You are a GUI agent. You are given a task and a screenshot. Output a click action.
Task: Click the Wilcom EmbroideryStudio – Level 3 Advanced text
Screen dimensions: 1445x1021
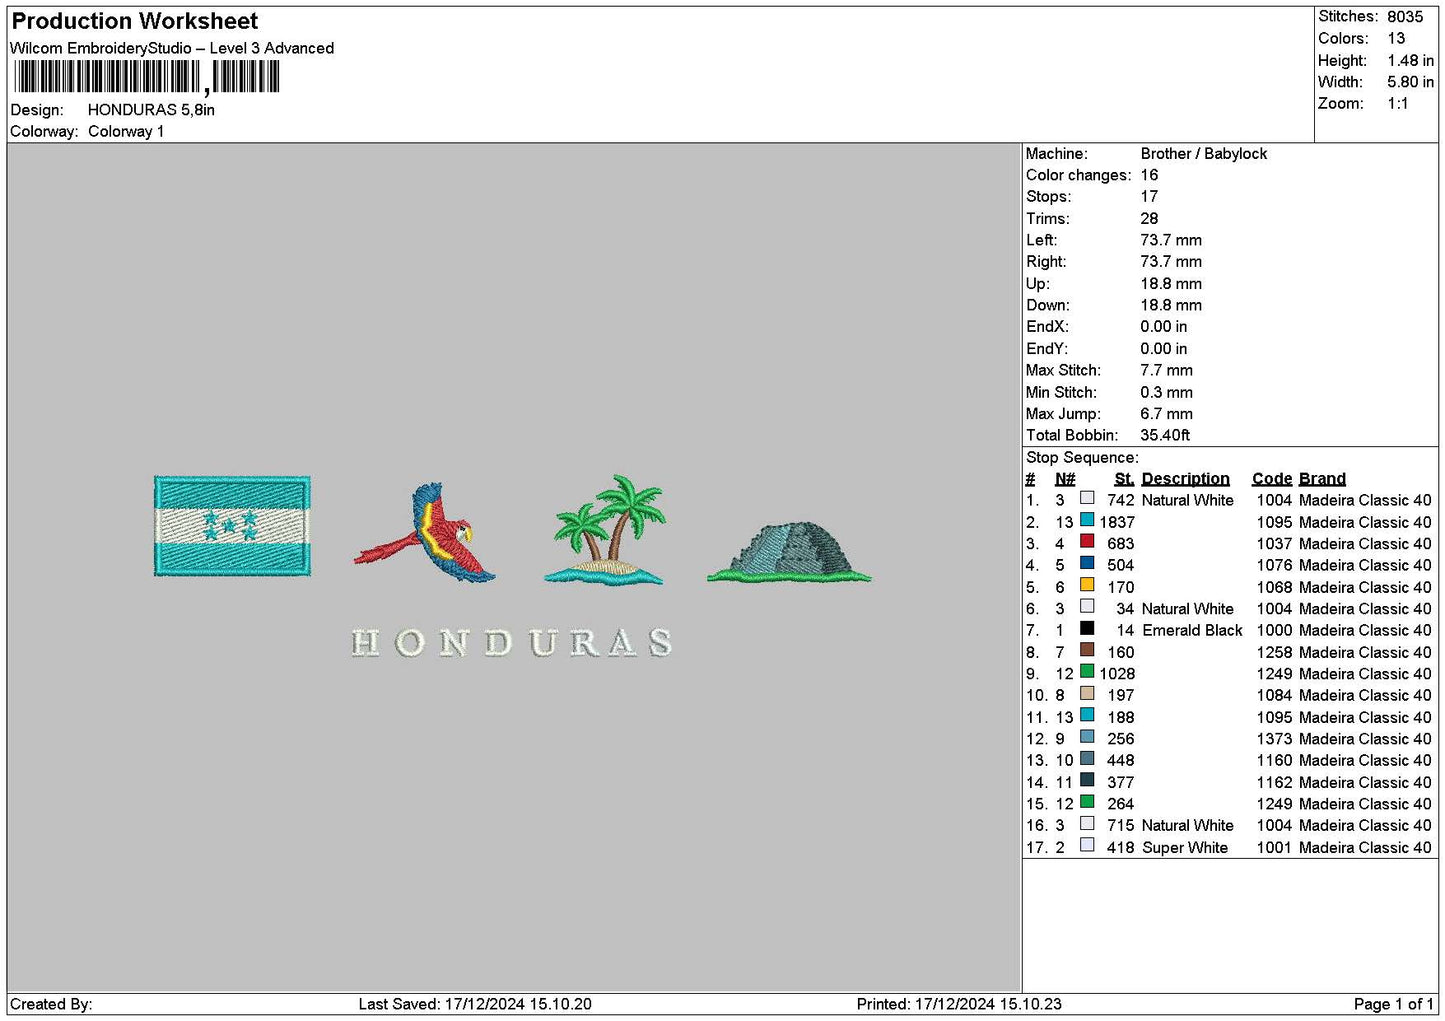point(172,48)
